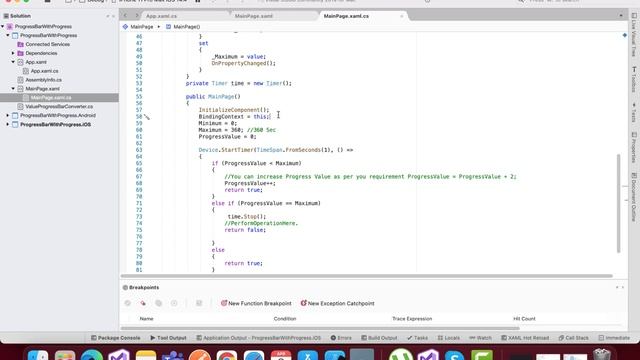Image resolution: width=640 pixels, height=360 pixels.
Task: Click the third icon in the Breakpoints toolbar
Action: pos(158,303)
